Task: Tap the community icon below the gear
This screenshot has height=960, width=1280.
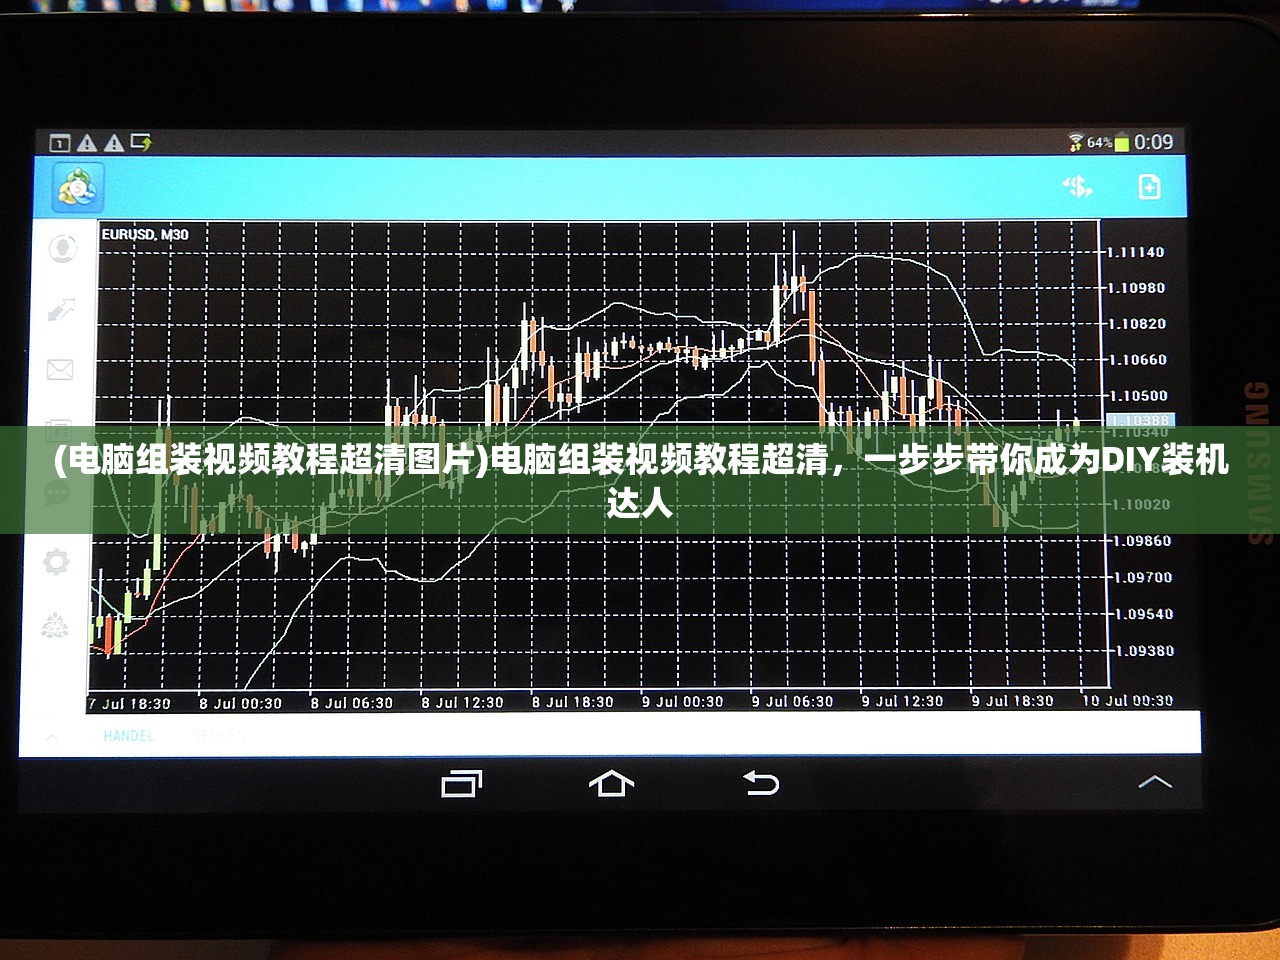Action: pyautogui.click(x=55, y=626)
